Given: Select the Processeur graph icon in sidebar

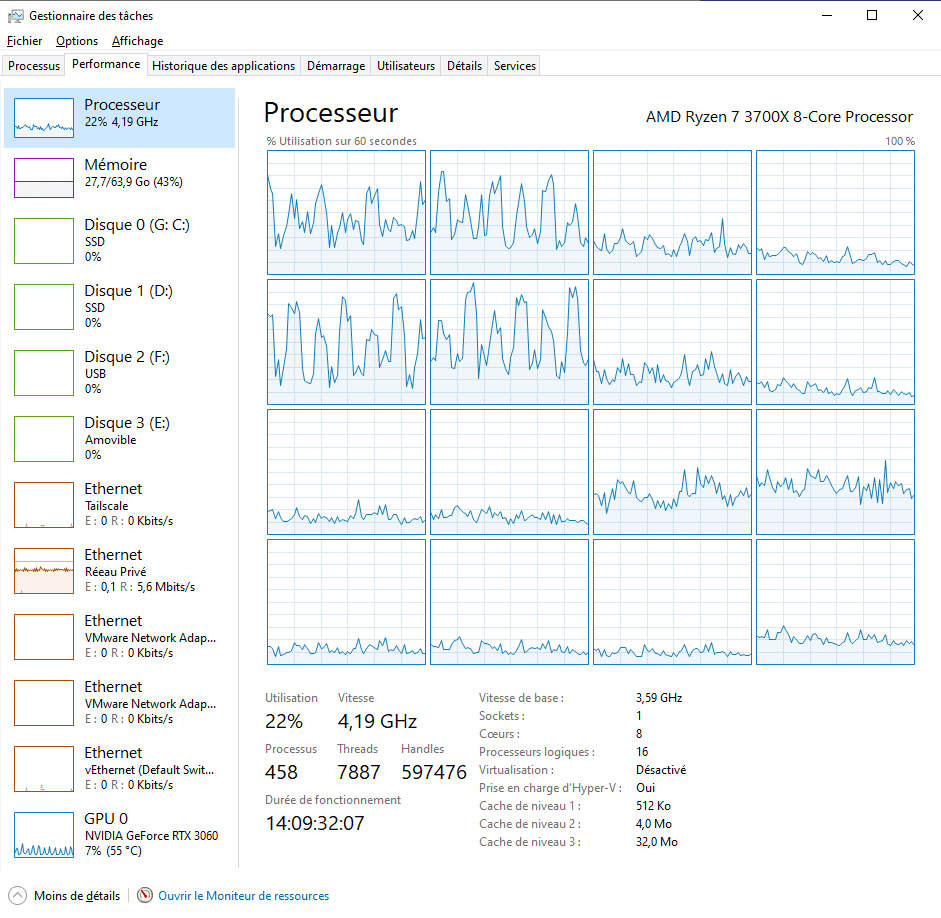Looking at the screenshot, I should (x=43, y=117).
